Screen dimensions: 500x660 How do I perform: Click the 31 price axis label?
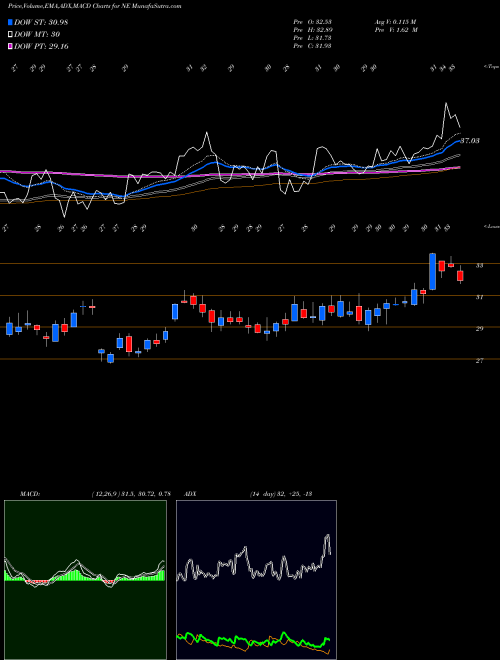(479, 297)
